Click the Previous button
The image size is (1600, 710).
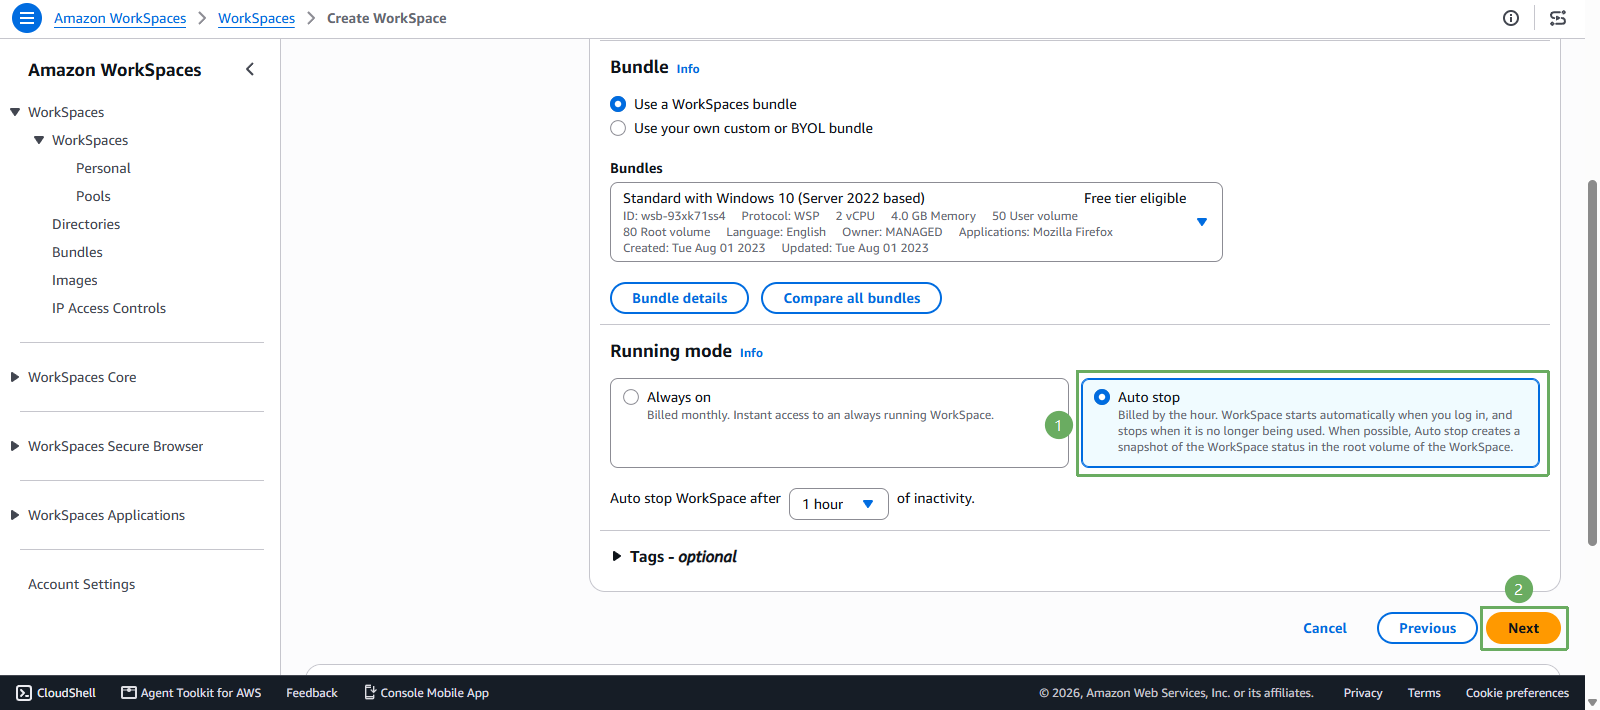click(1427, 628)
